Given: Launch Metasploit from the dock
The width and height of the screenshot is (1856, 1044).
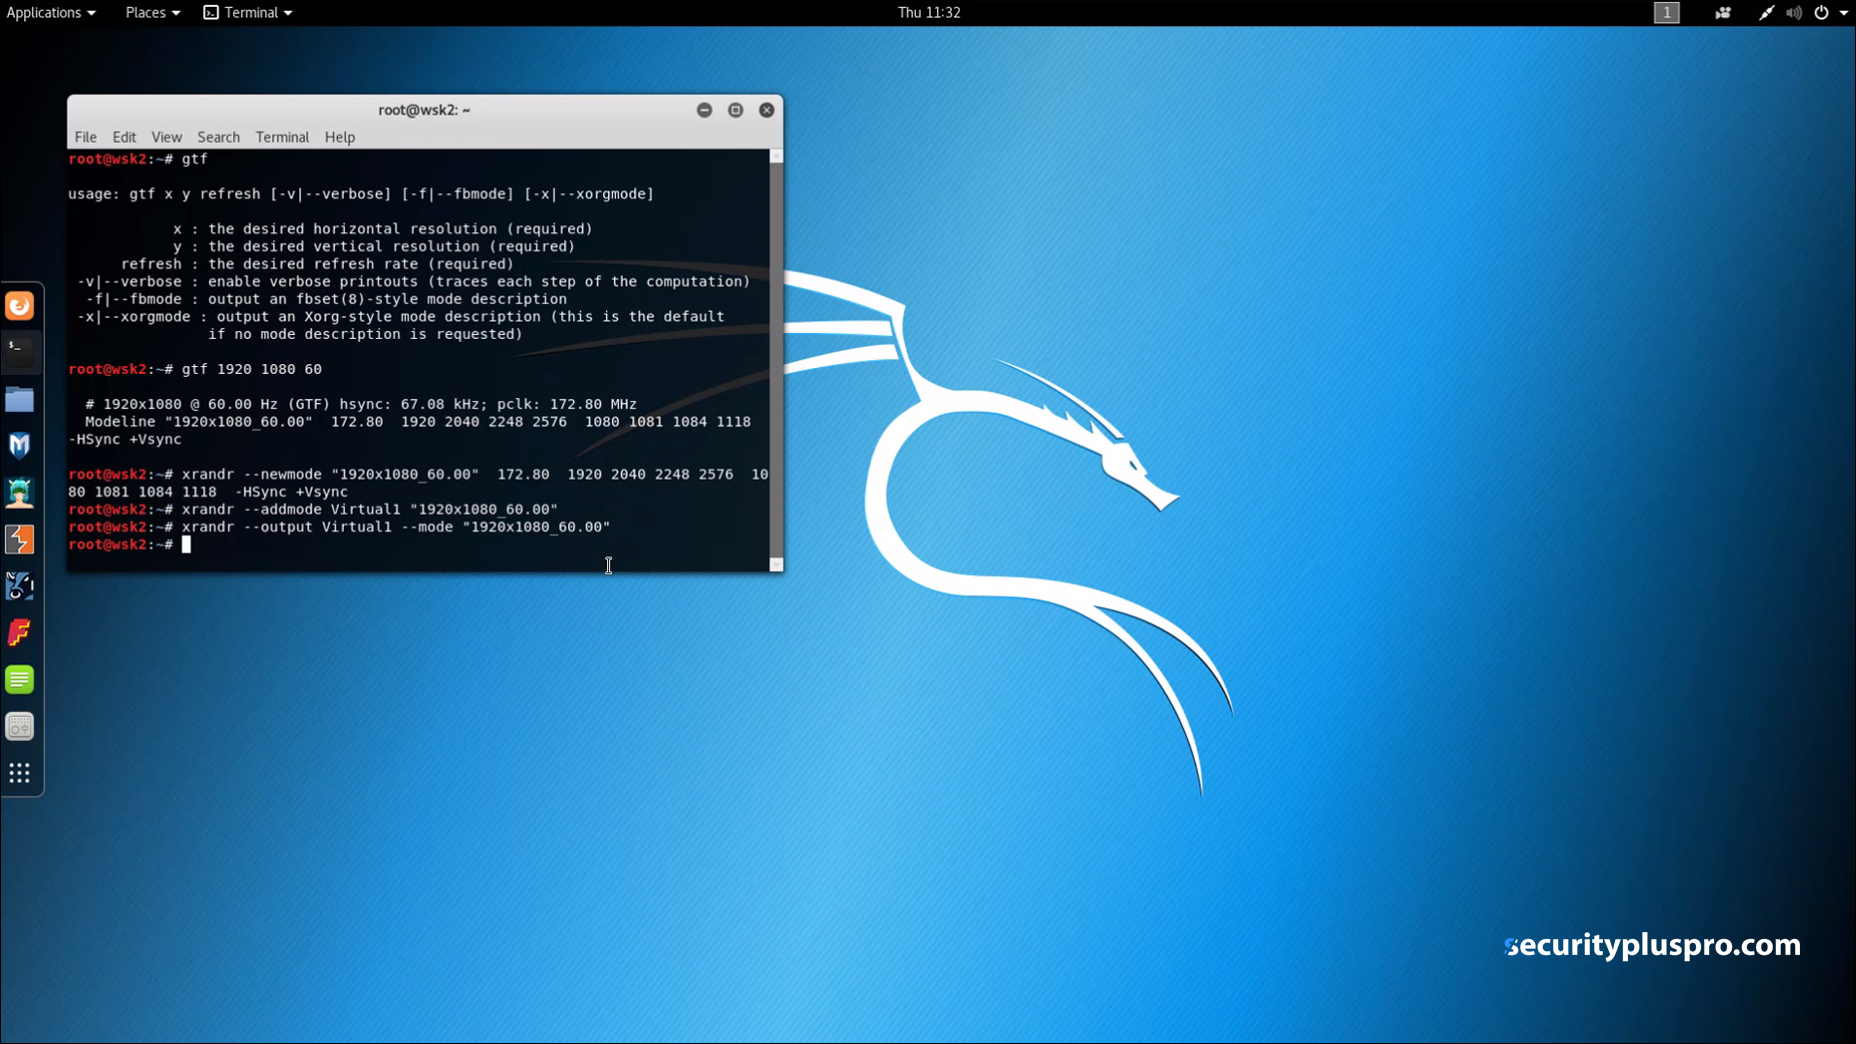Looking at the screenshot, I should coord(20,446).
